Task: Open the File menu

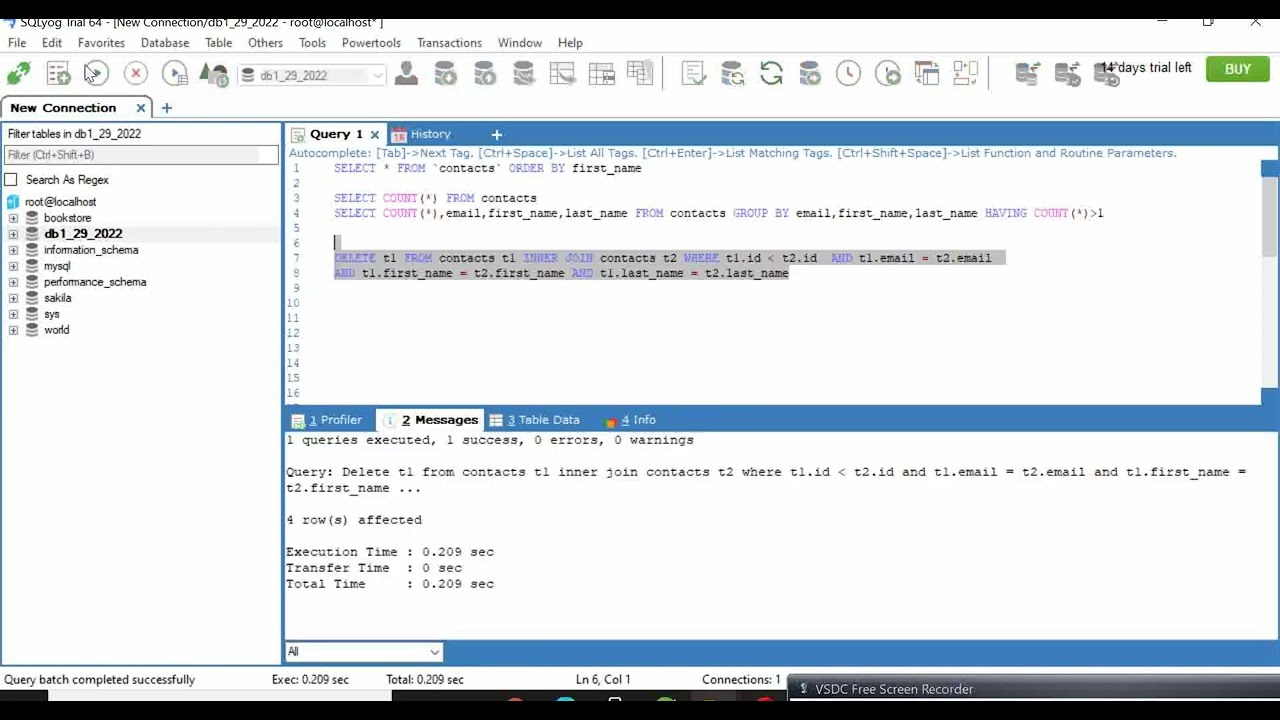Action: tap(17, 43)
